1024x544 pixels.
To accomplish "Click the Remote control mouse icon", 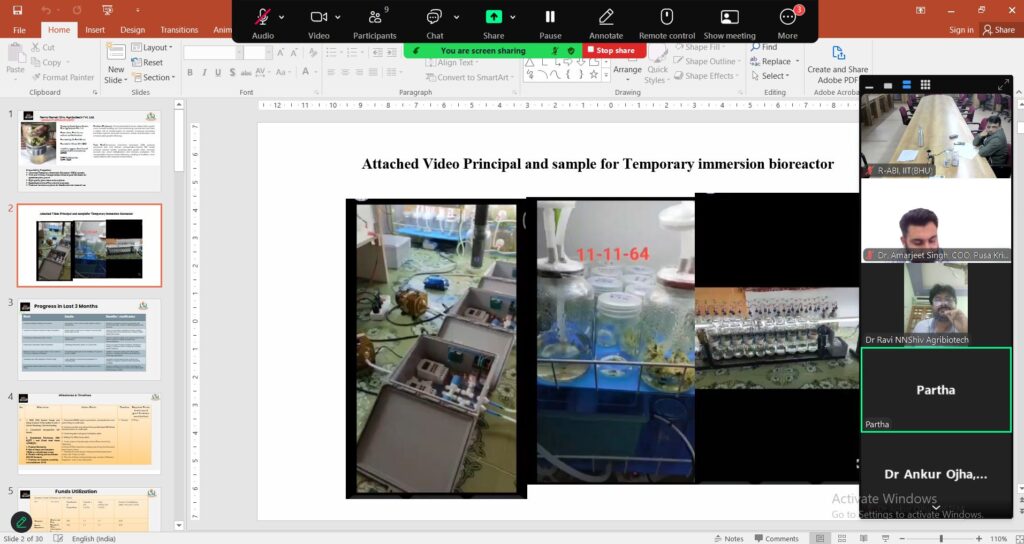I will click(667, 18).
